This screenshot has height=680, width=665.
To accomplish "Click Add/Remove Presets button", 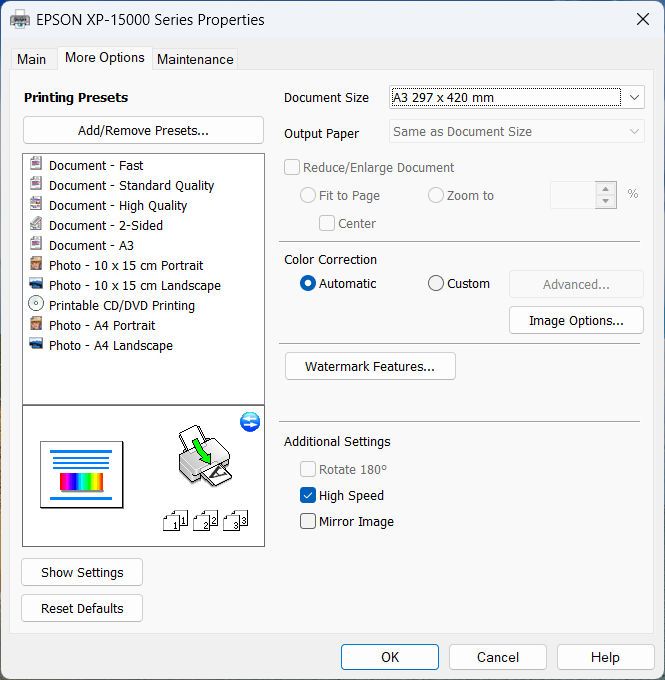I will pos(143,130).
